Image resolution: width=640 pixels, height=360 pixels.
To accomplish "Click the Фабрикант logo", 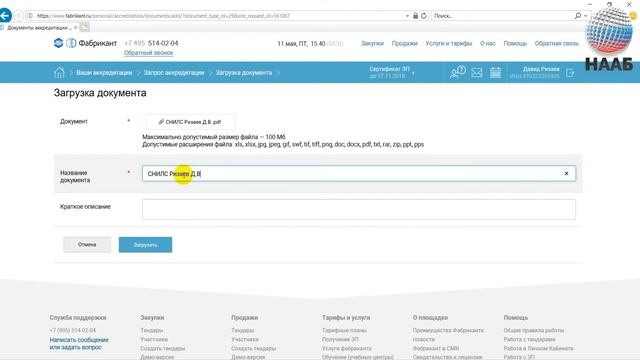I will (85, 43).
